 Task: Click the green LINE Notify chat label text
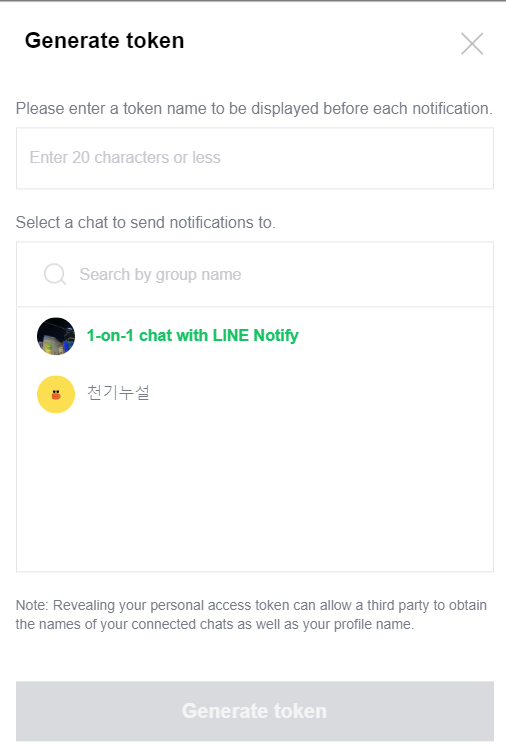pyautogui.click(x=193, y=336)
